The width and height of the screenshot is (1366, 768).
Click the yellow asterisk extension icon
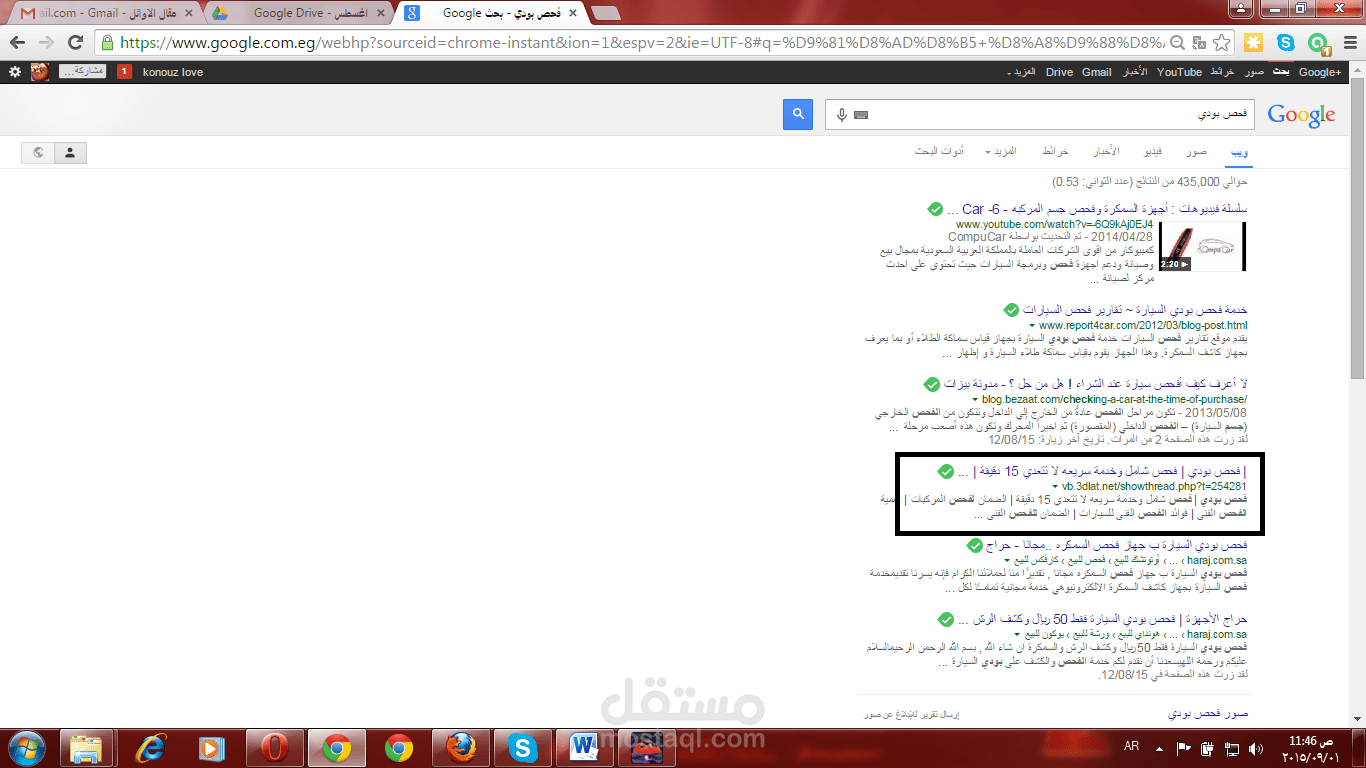click(1254, 42)
